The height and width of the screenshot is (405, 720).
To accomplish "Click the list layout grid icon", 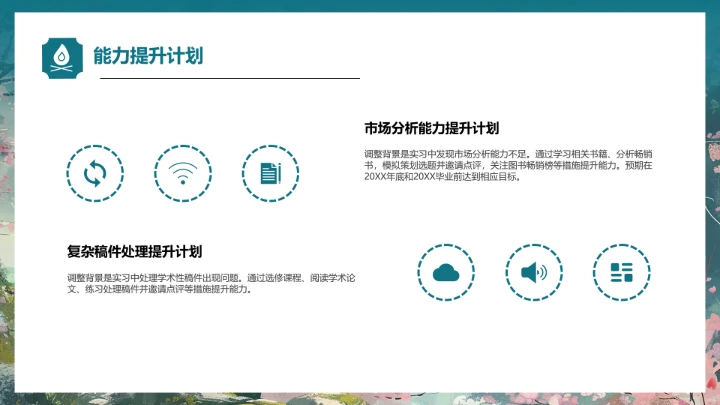I will click(622, 272).
